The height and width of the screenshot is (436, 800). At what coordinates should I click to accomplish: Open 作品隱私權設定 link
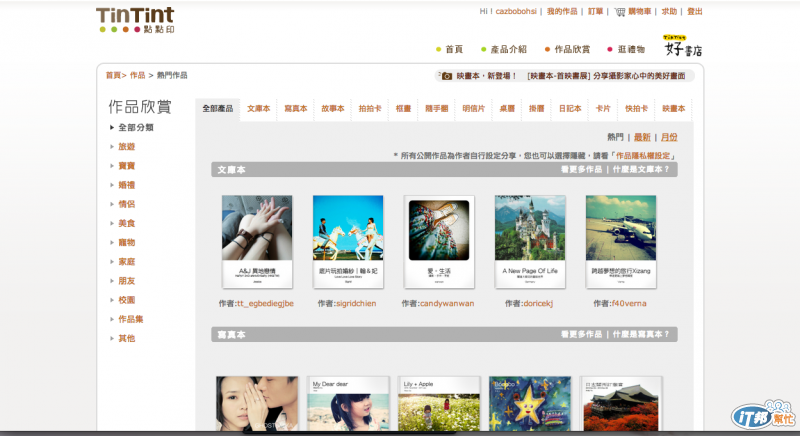click(x=643, y=156)
